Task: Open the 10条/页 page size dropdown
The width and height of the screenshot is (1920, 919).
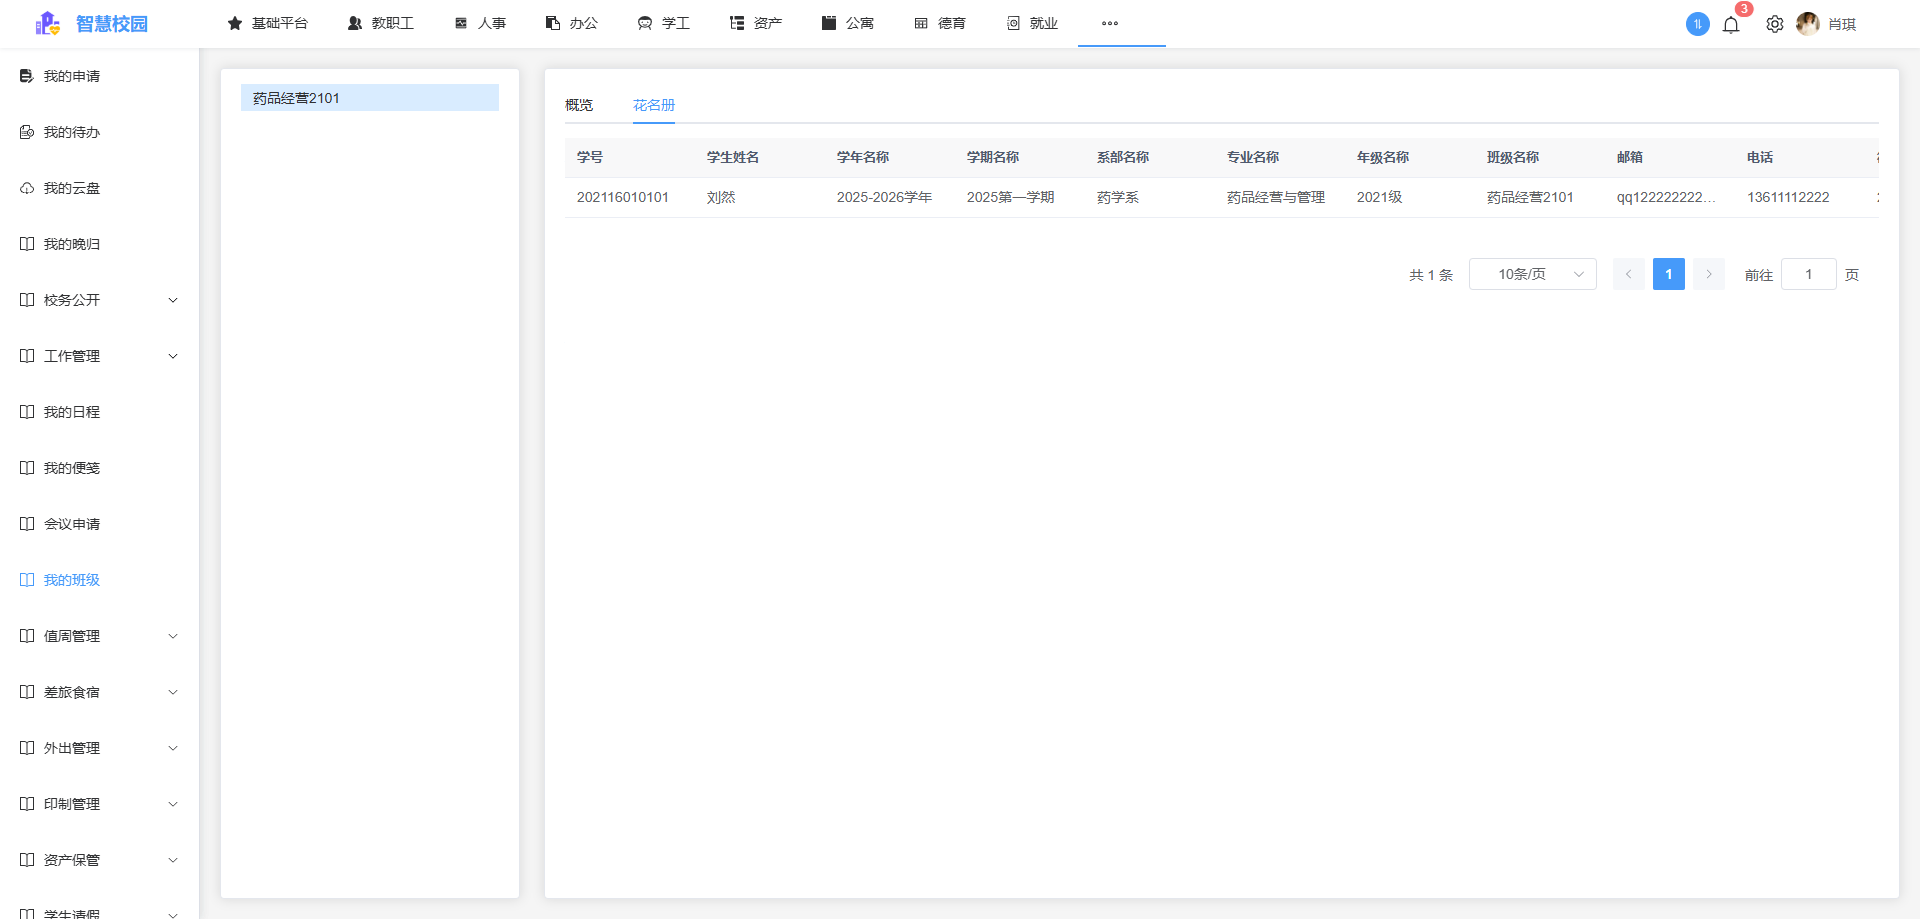Action: pos(1532,273)
